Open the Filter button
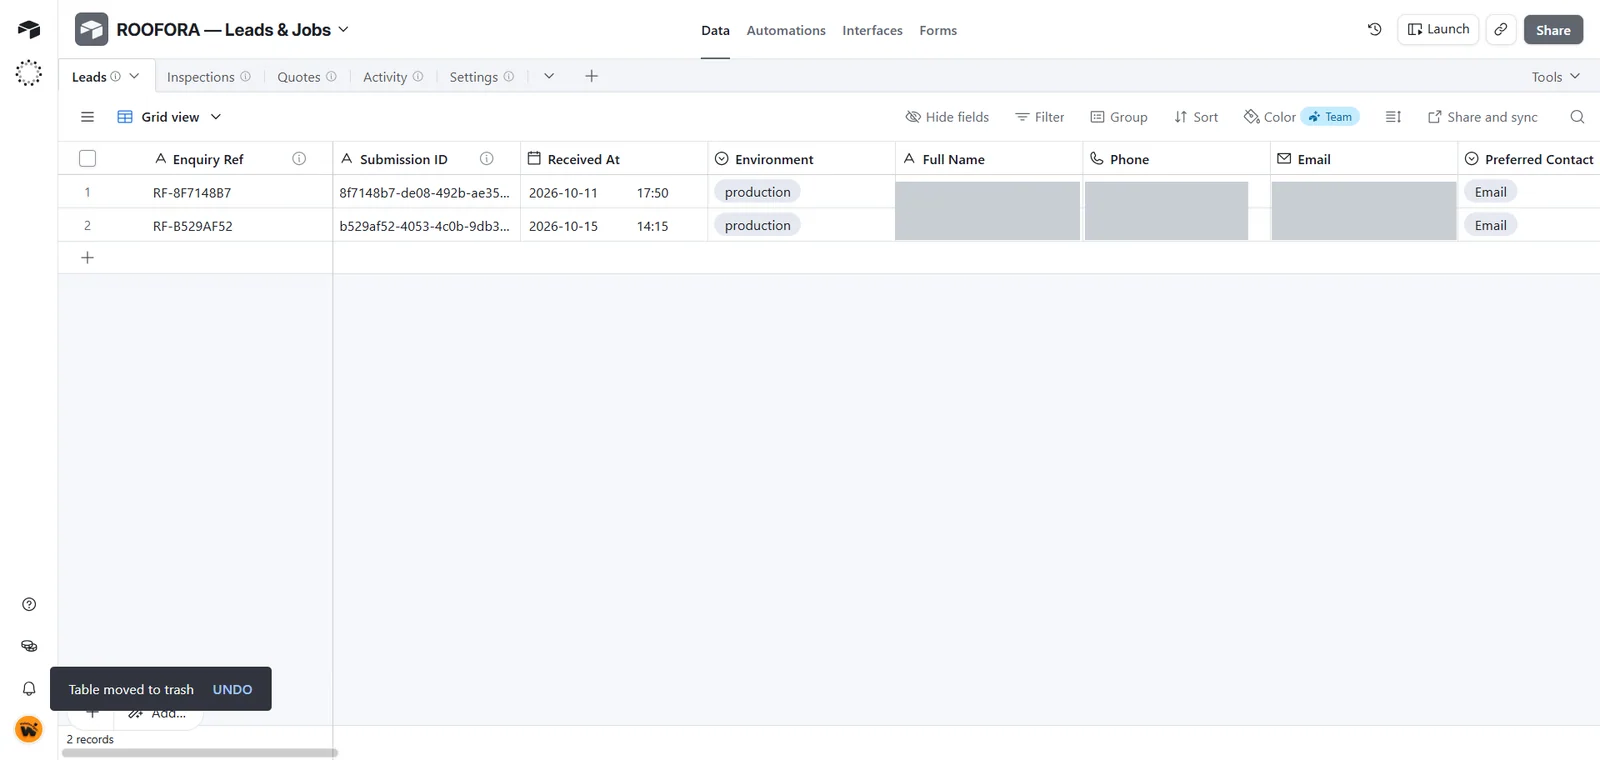The height and width of the screenshot is (760, 1600). tap(1040, 117)
